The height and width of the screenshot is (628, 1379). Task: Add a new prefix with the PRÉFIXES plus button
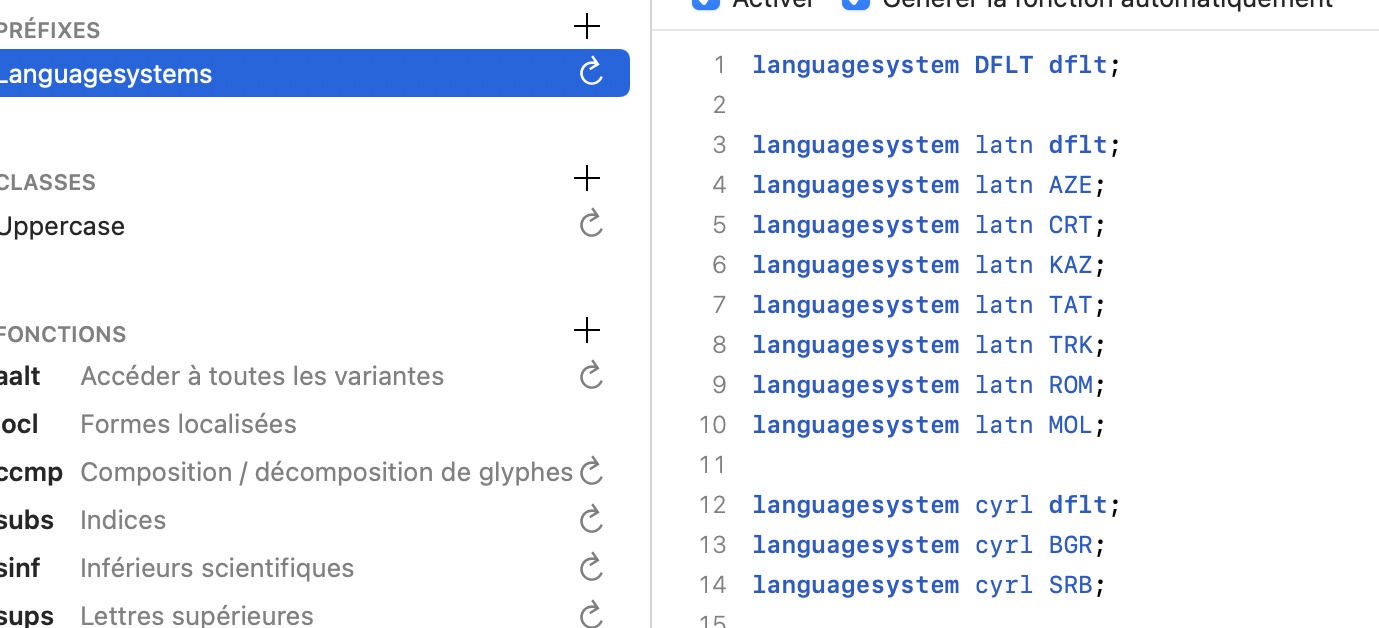click(587, 27)
